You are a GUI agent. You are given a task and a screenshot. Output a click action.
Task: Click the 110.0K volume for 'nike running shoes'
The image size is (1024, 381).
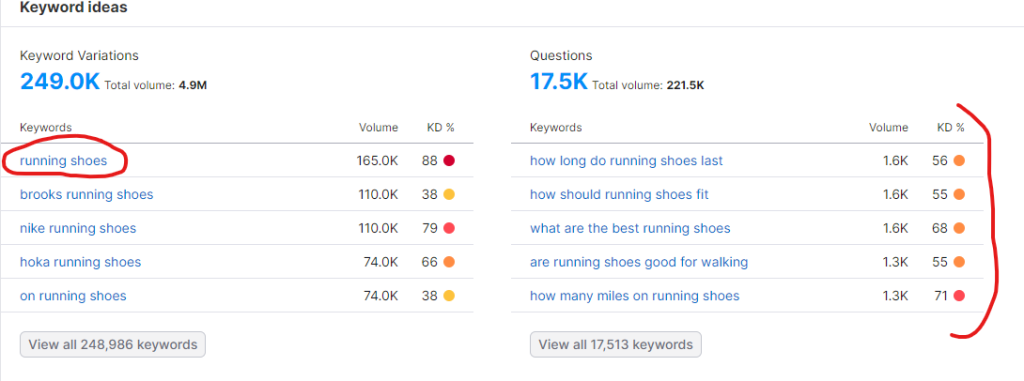tap(377, 229)
